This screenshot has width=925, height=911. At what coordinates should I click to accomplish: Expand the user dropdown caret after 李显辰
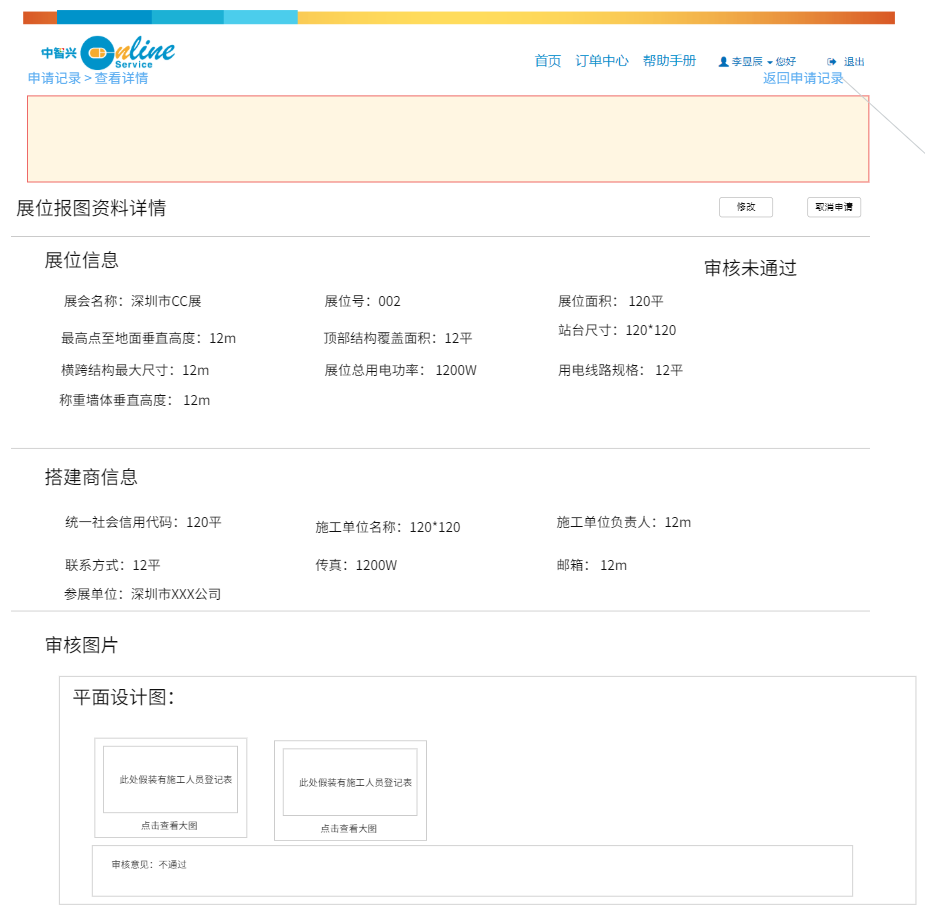point(770,63)
